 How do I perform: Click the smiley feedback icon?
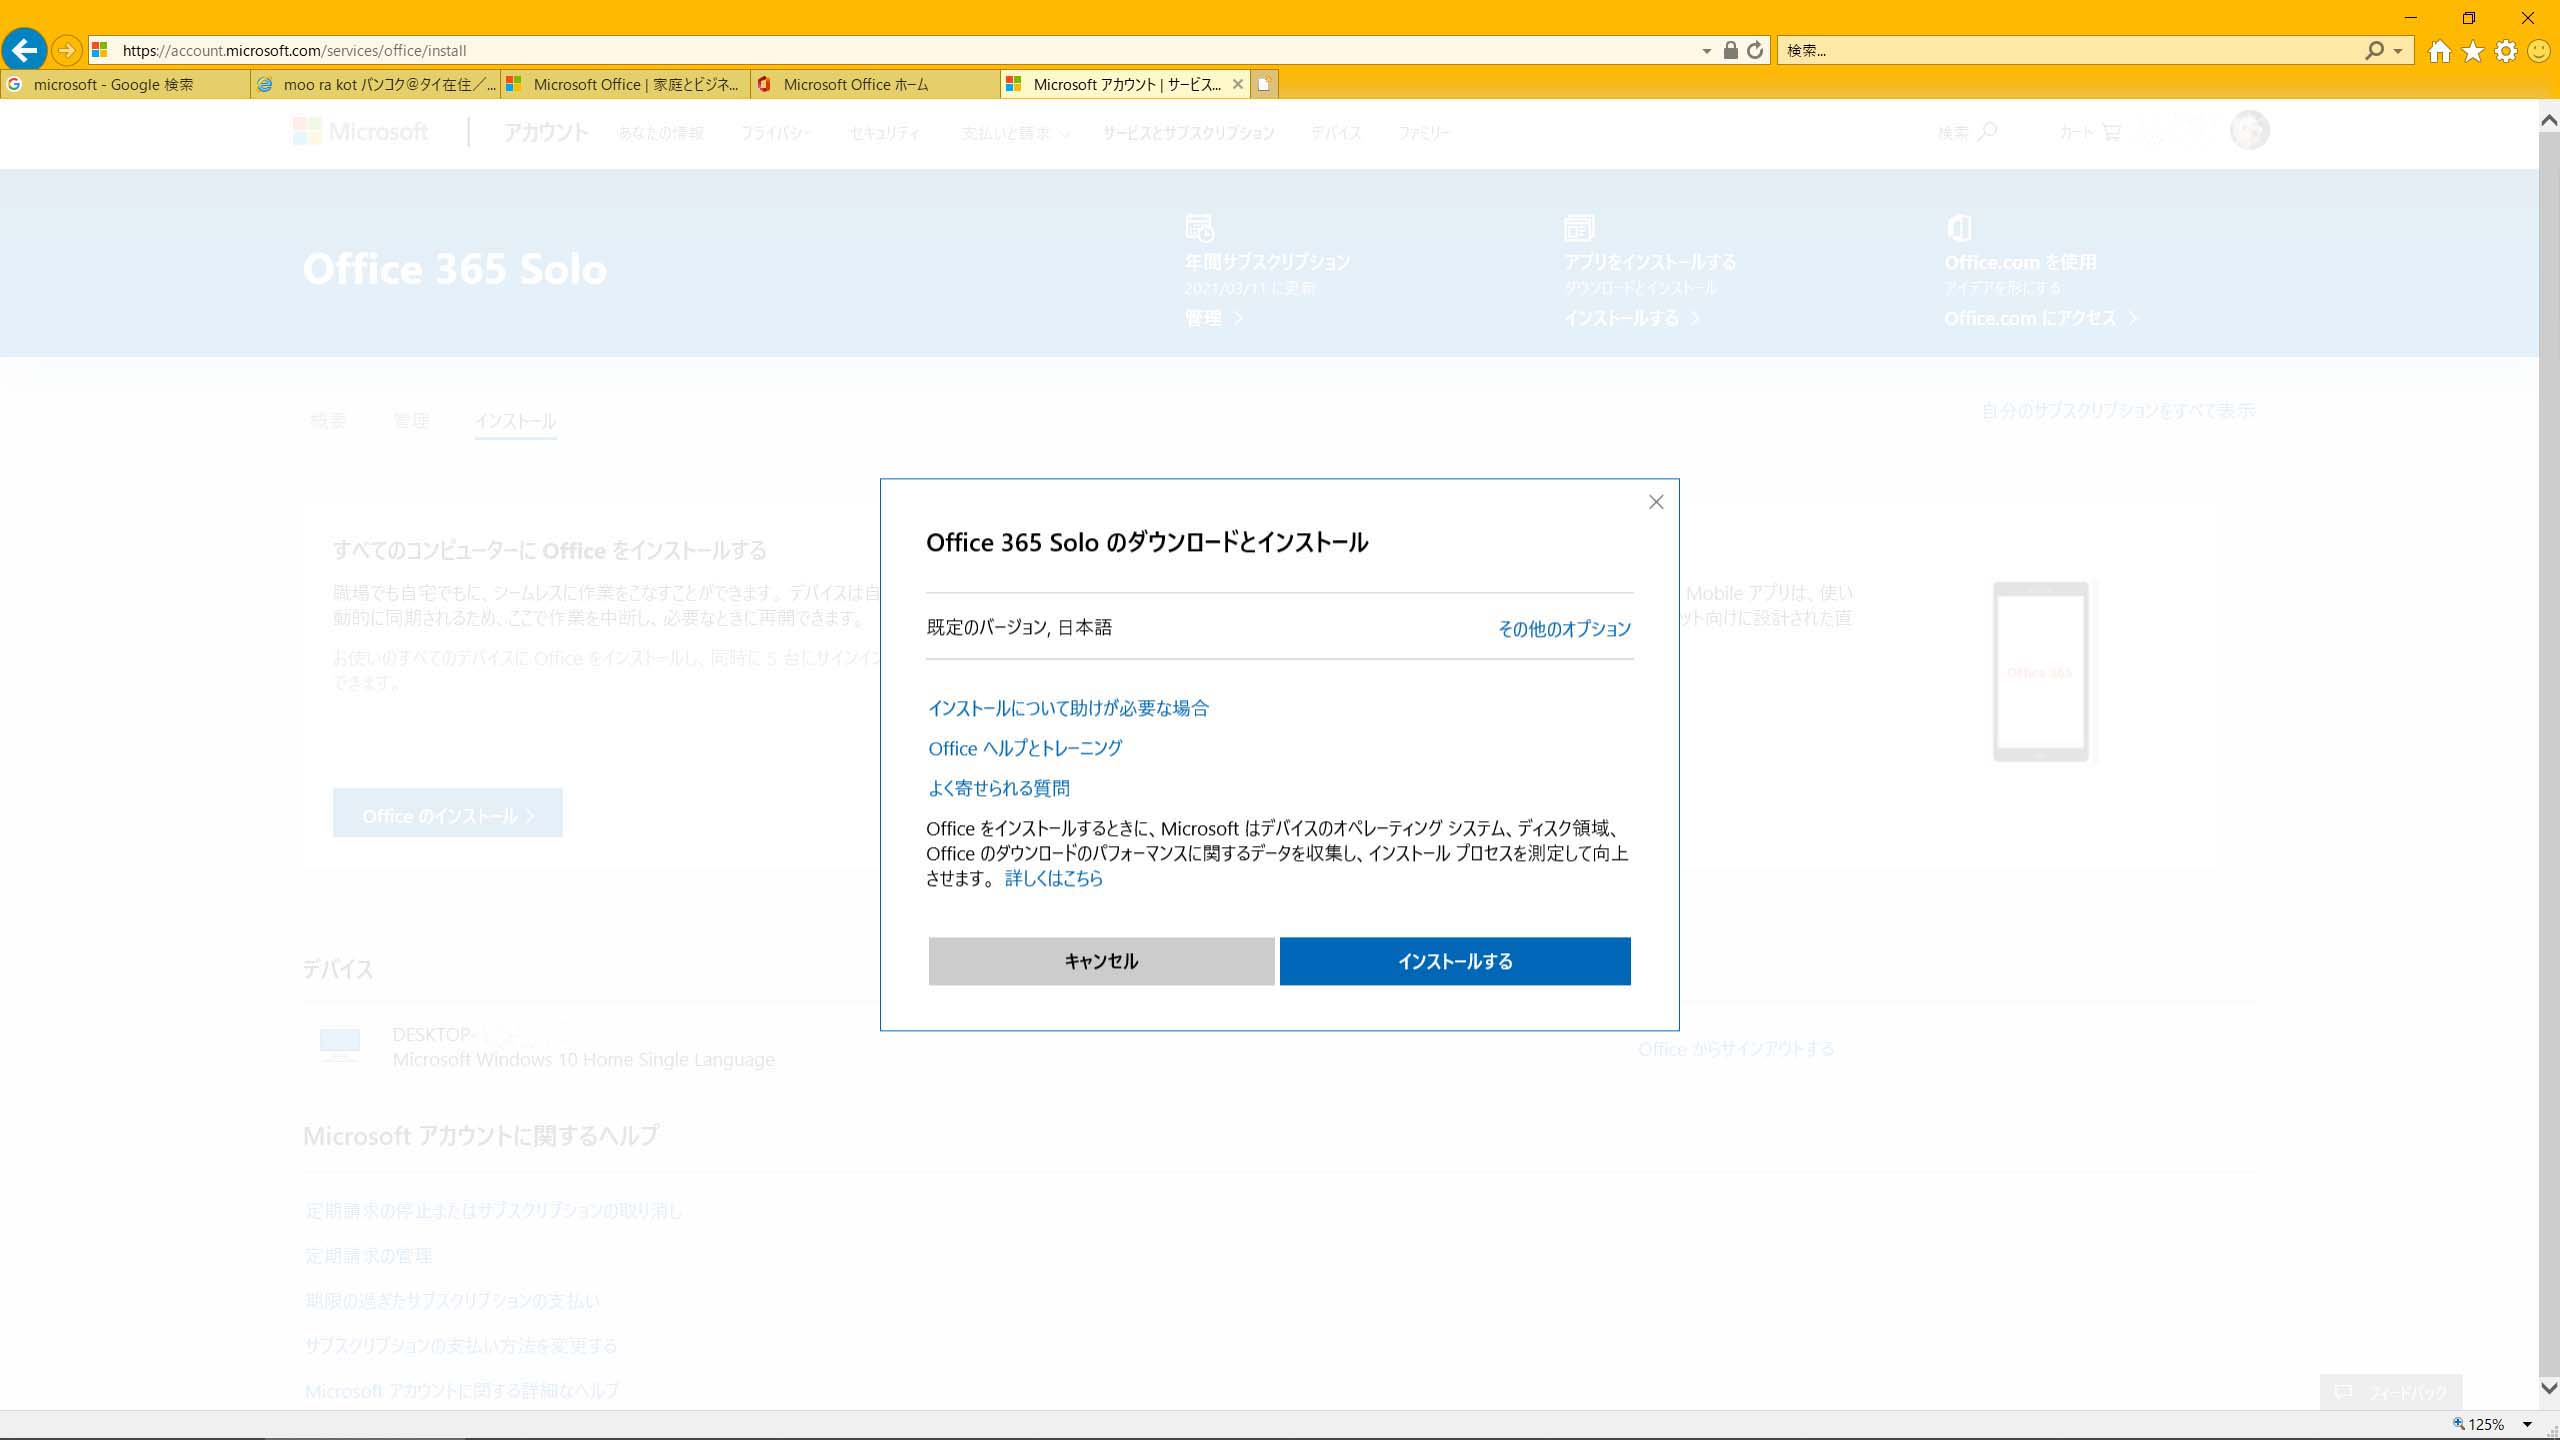[x=2539, y=51]
